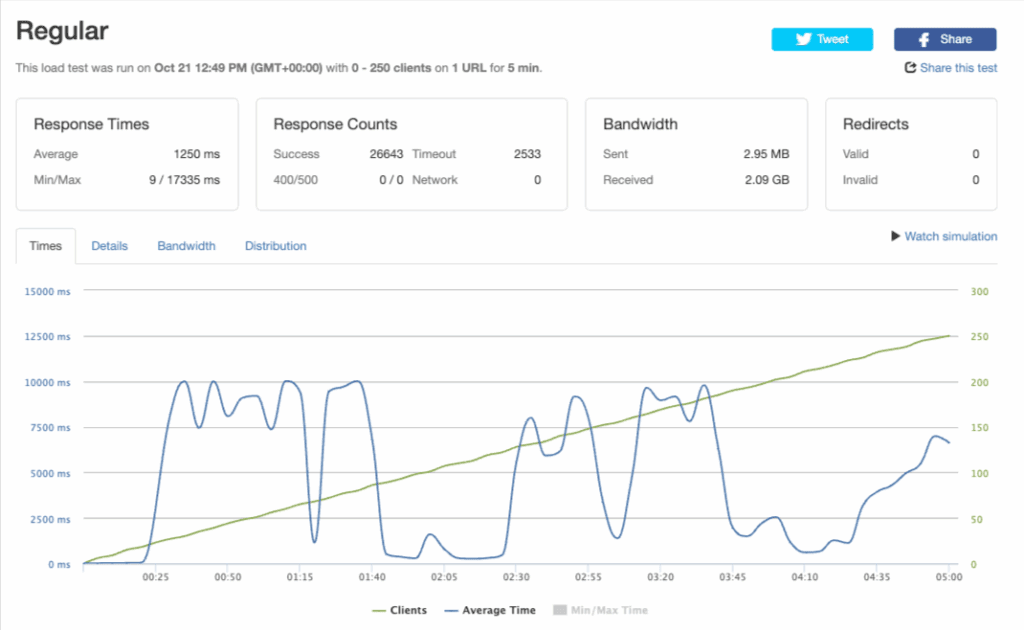The width and height of the screenshot is (1024, 630).
Task: Switch to the Details tab
Action: click(109, 246)
